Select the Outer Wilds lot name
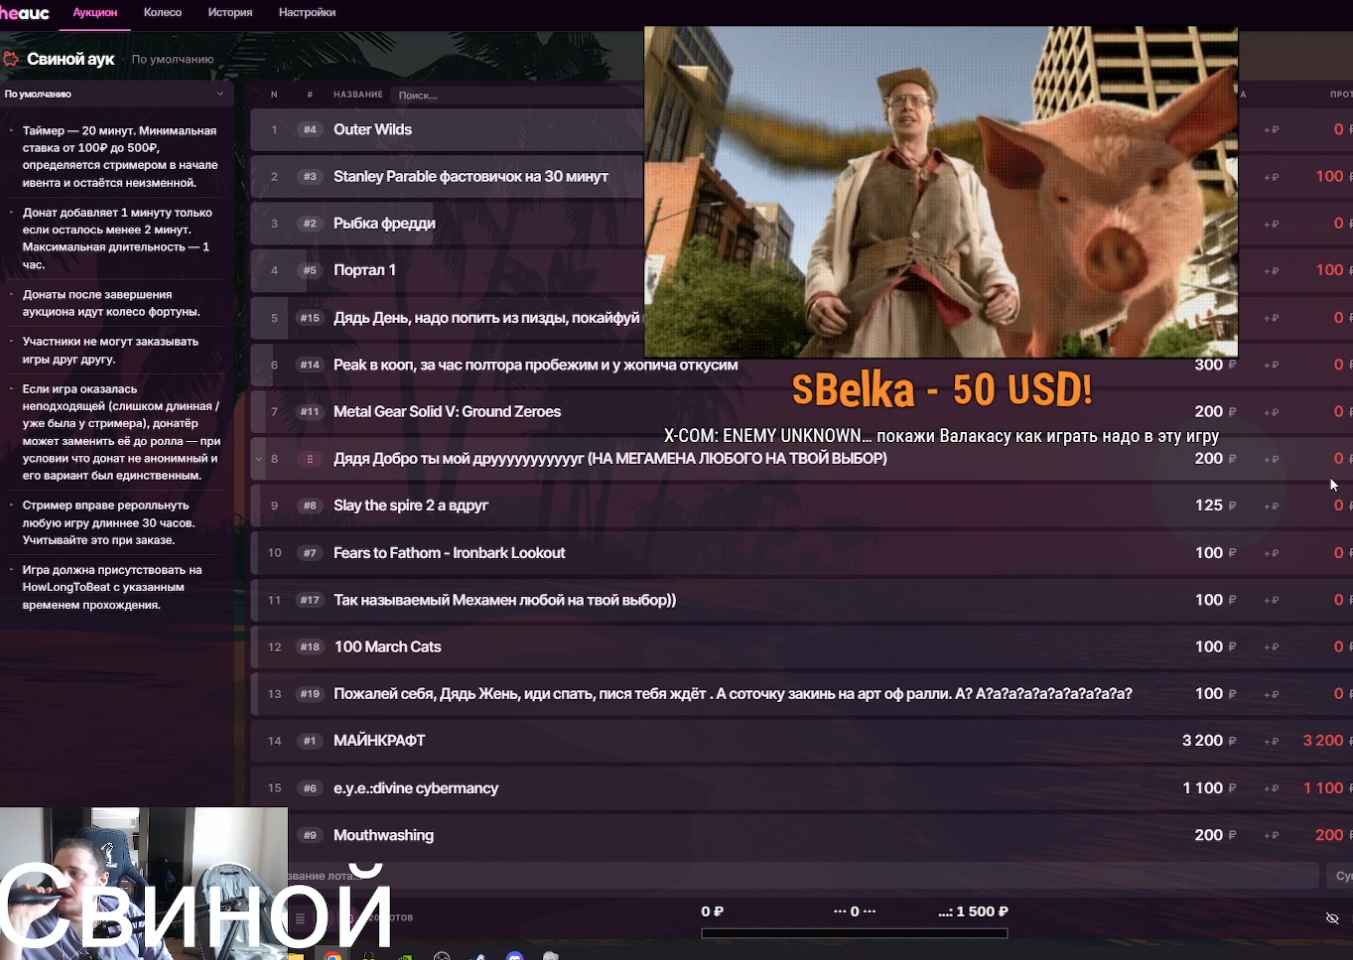 click(x=372, y=129)
